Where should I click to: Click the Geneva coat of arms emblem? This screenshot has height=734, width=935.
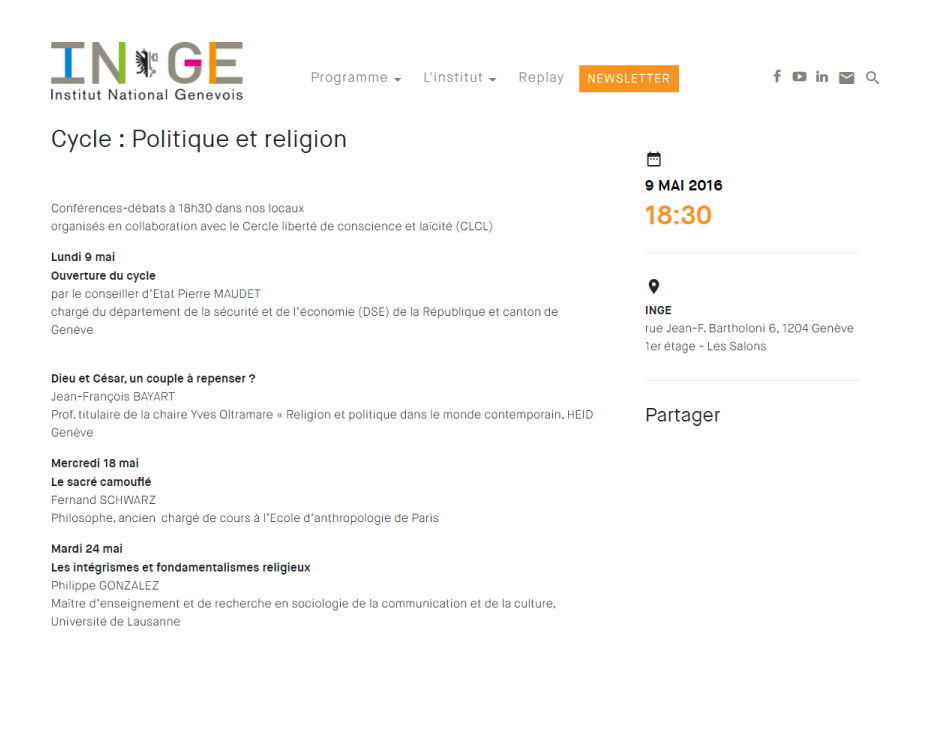(146, 63)
